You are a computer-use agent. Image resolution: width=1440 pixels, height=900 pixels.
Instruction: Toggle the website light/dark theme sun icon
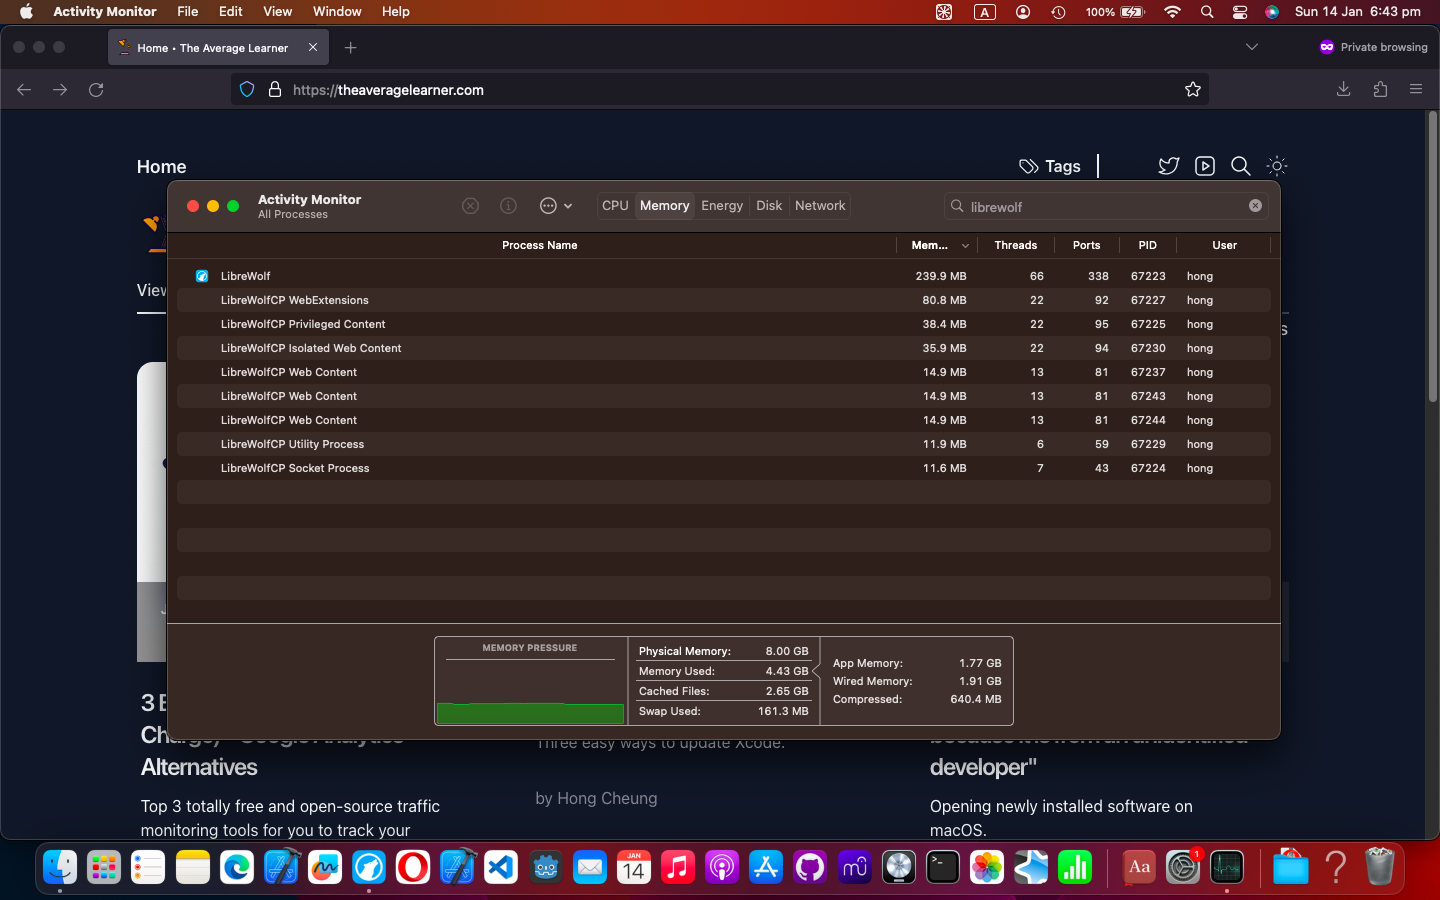tap(1276, 166)
